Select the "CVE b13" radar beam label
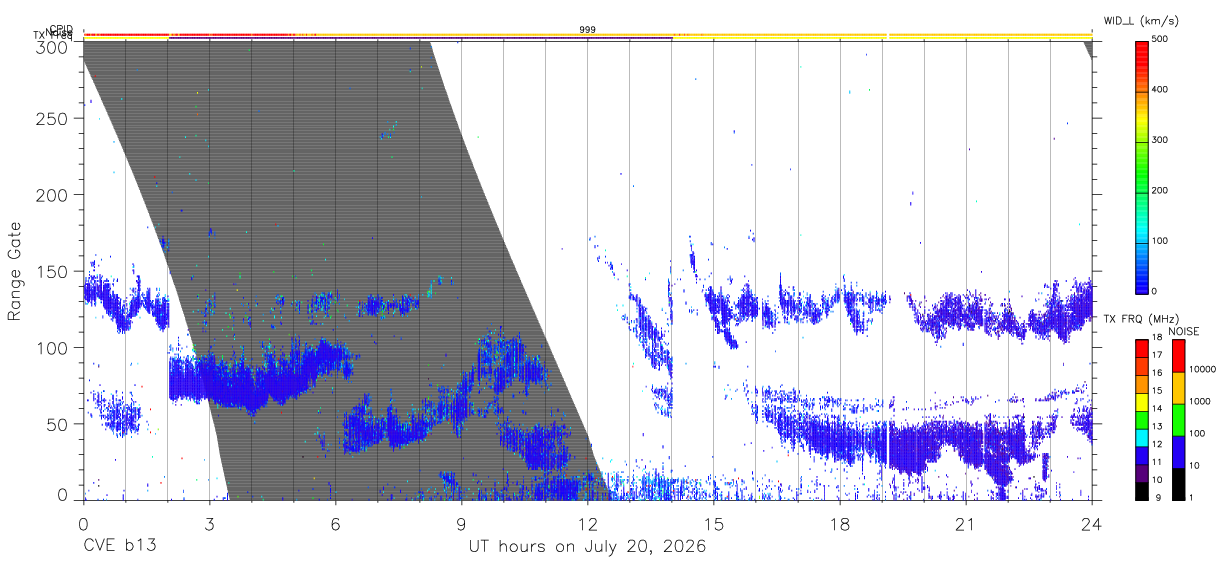 [119, 547]
